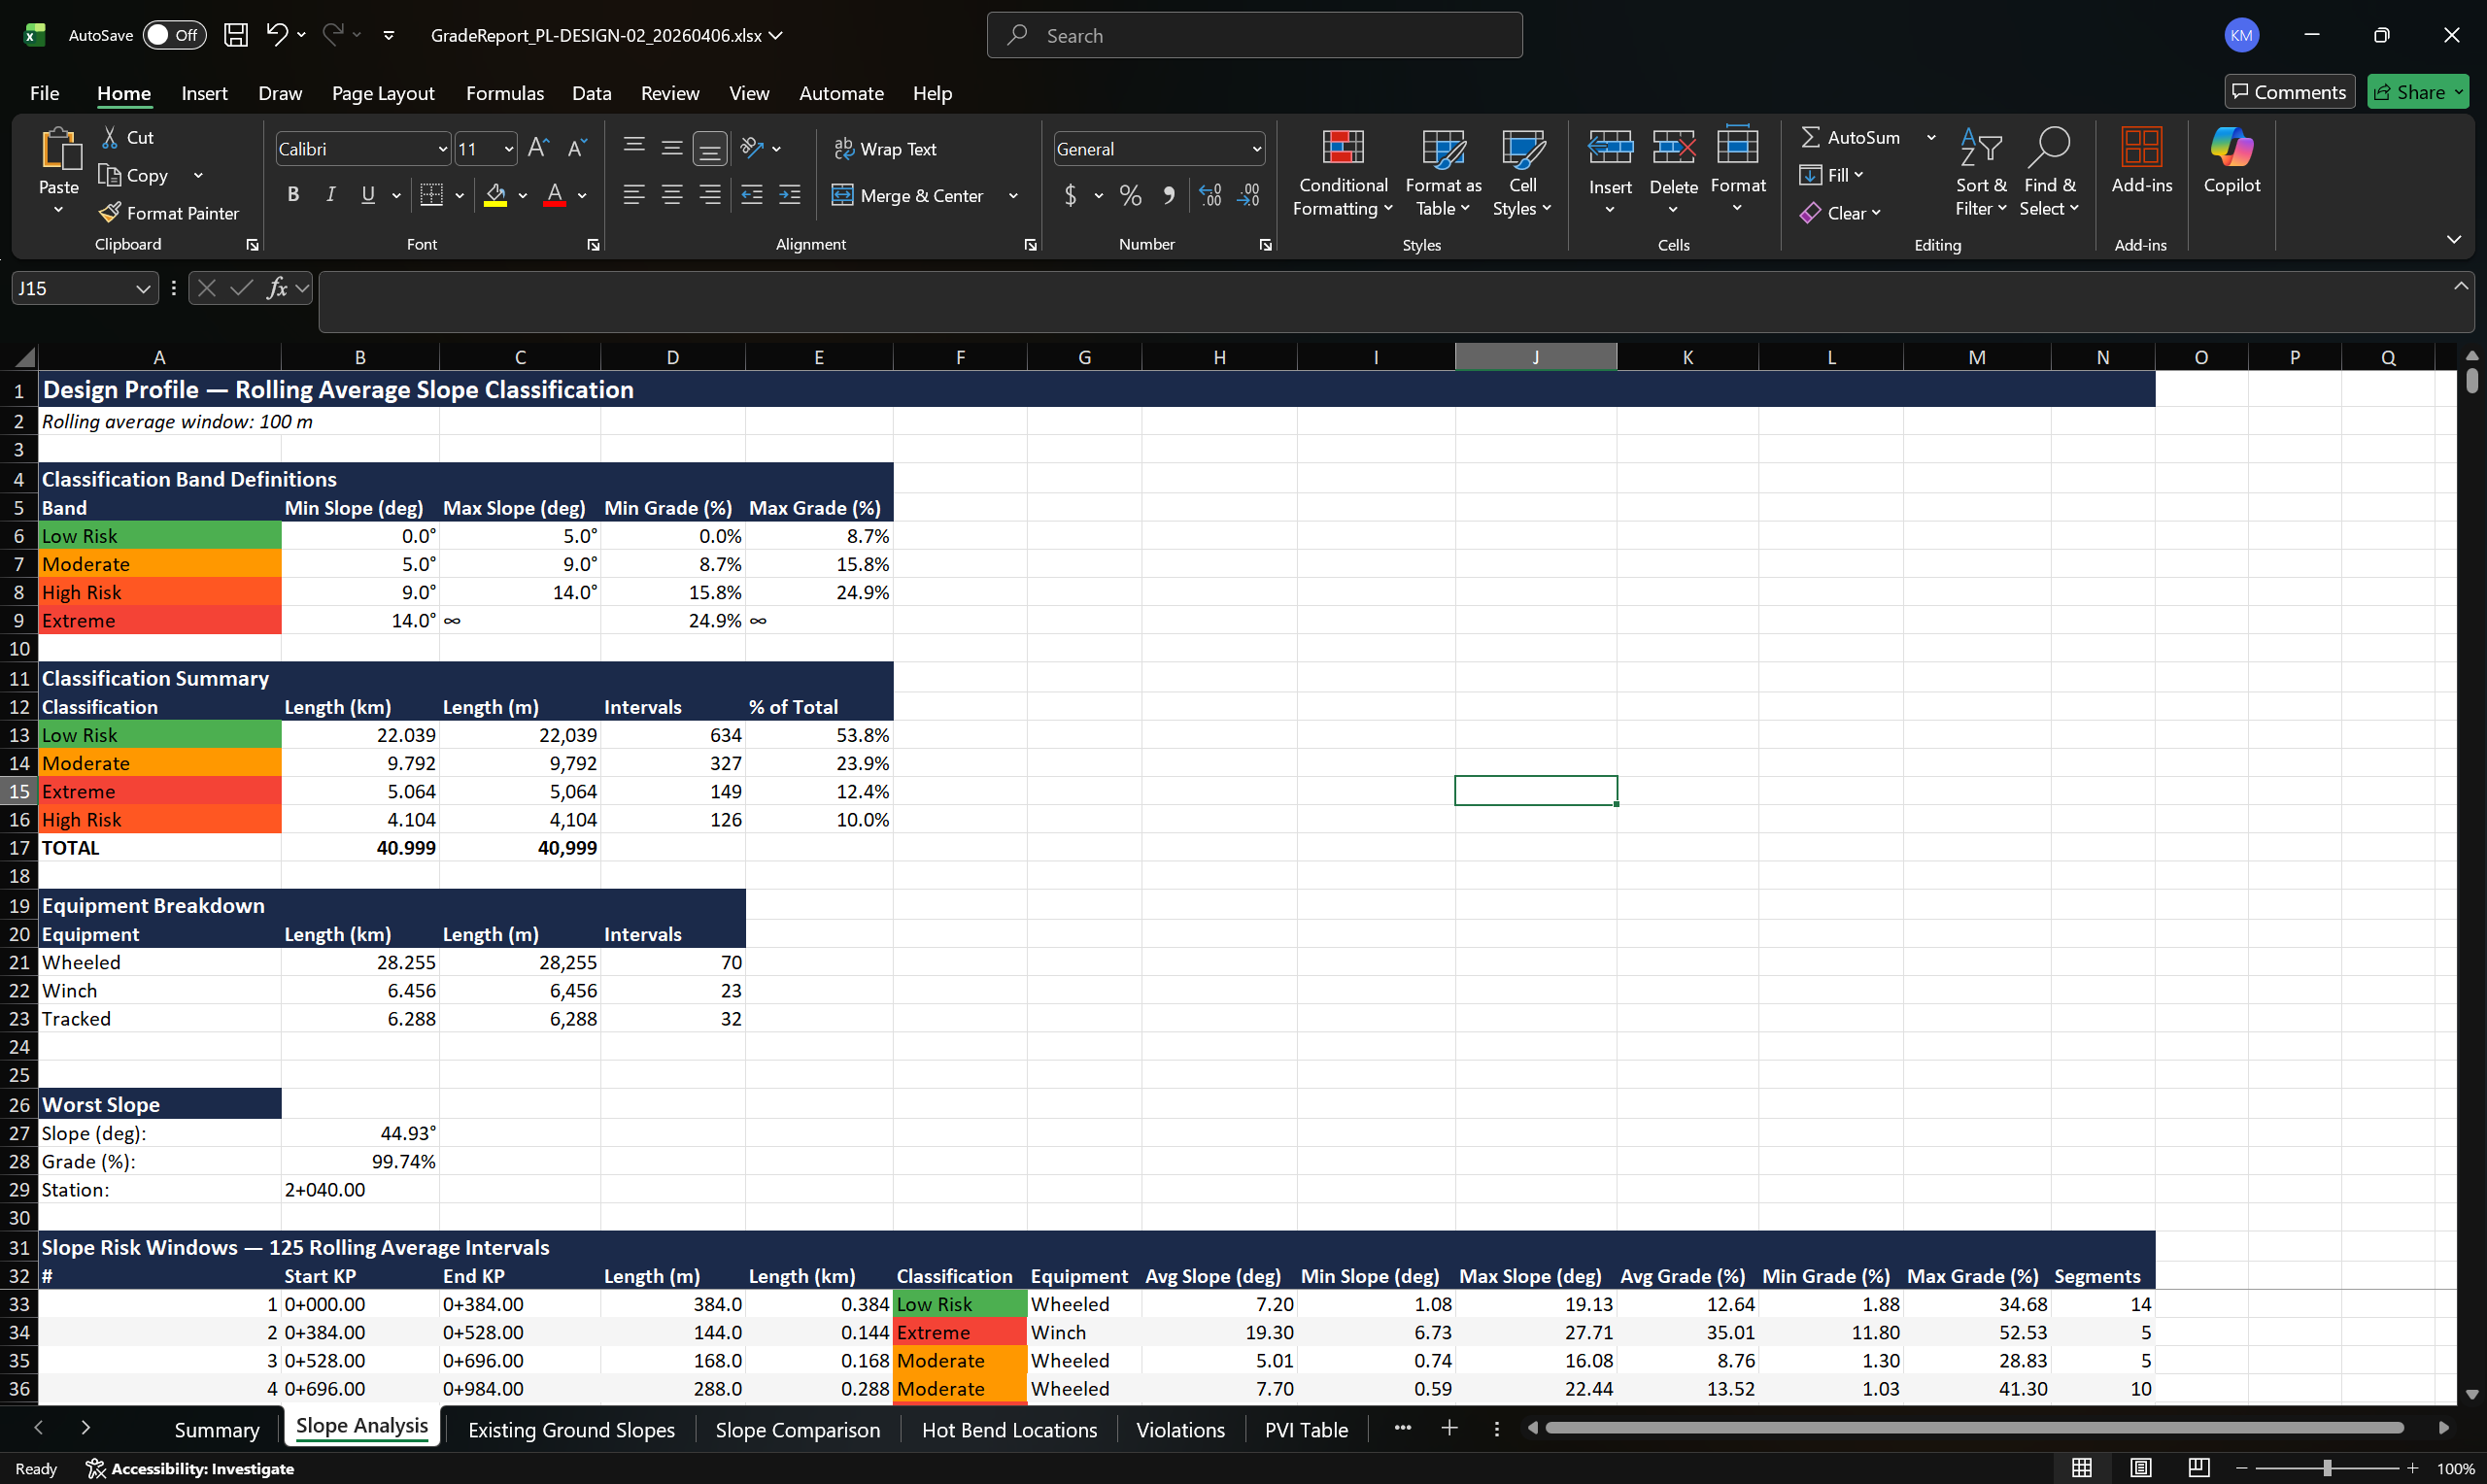Toggle bold formatting

(293, 194)
